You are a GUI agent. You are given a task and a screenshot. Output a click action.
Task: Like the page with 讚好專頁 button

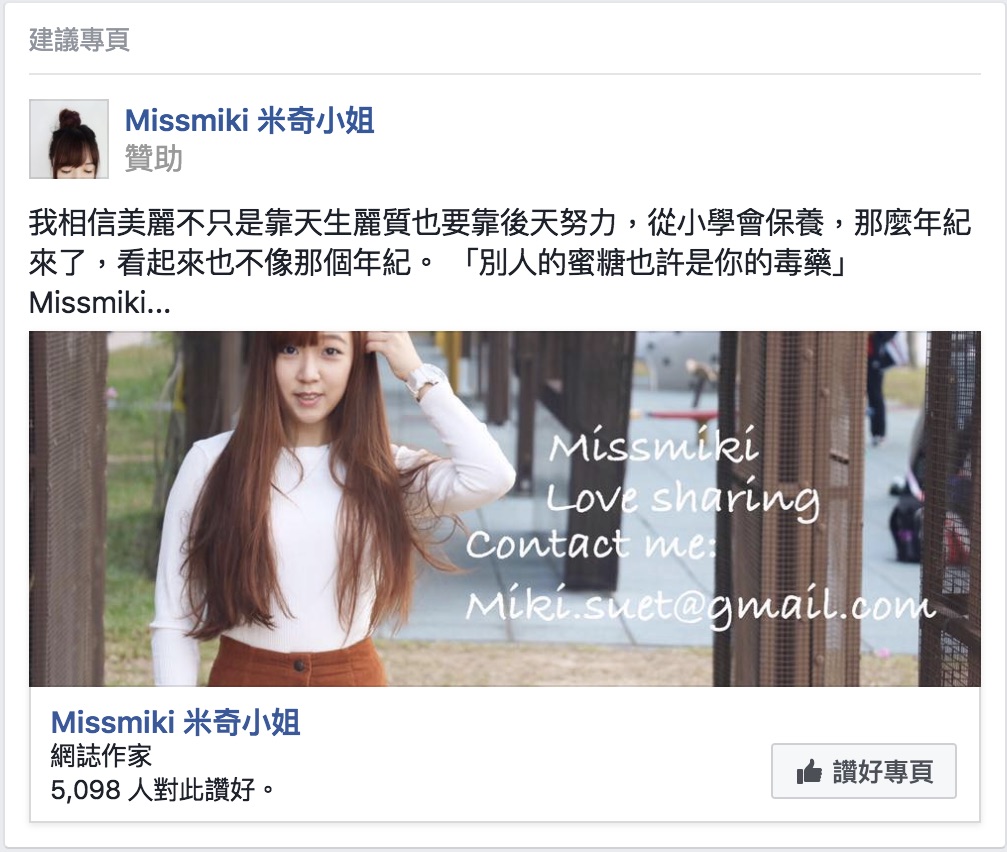coord(864,771)
